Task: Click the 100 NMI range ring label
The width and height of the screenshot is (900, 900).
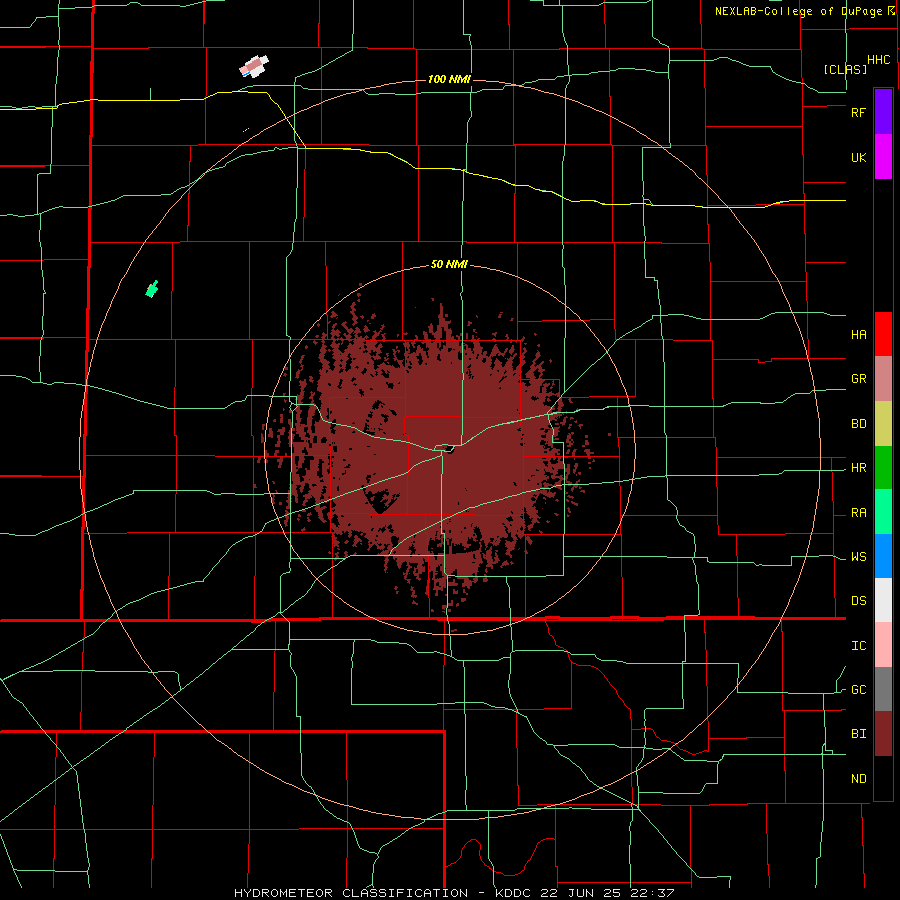Action: (449, 79)
